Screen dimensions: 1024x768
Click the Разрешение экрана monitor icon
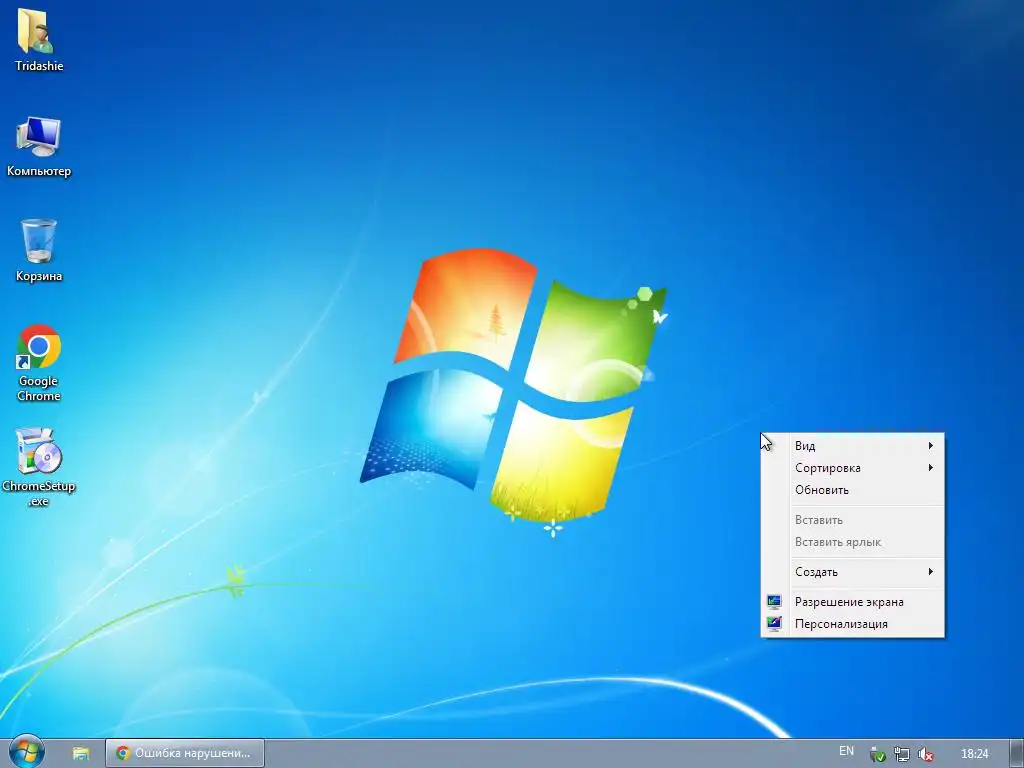tap(774, 601)
